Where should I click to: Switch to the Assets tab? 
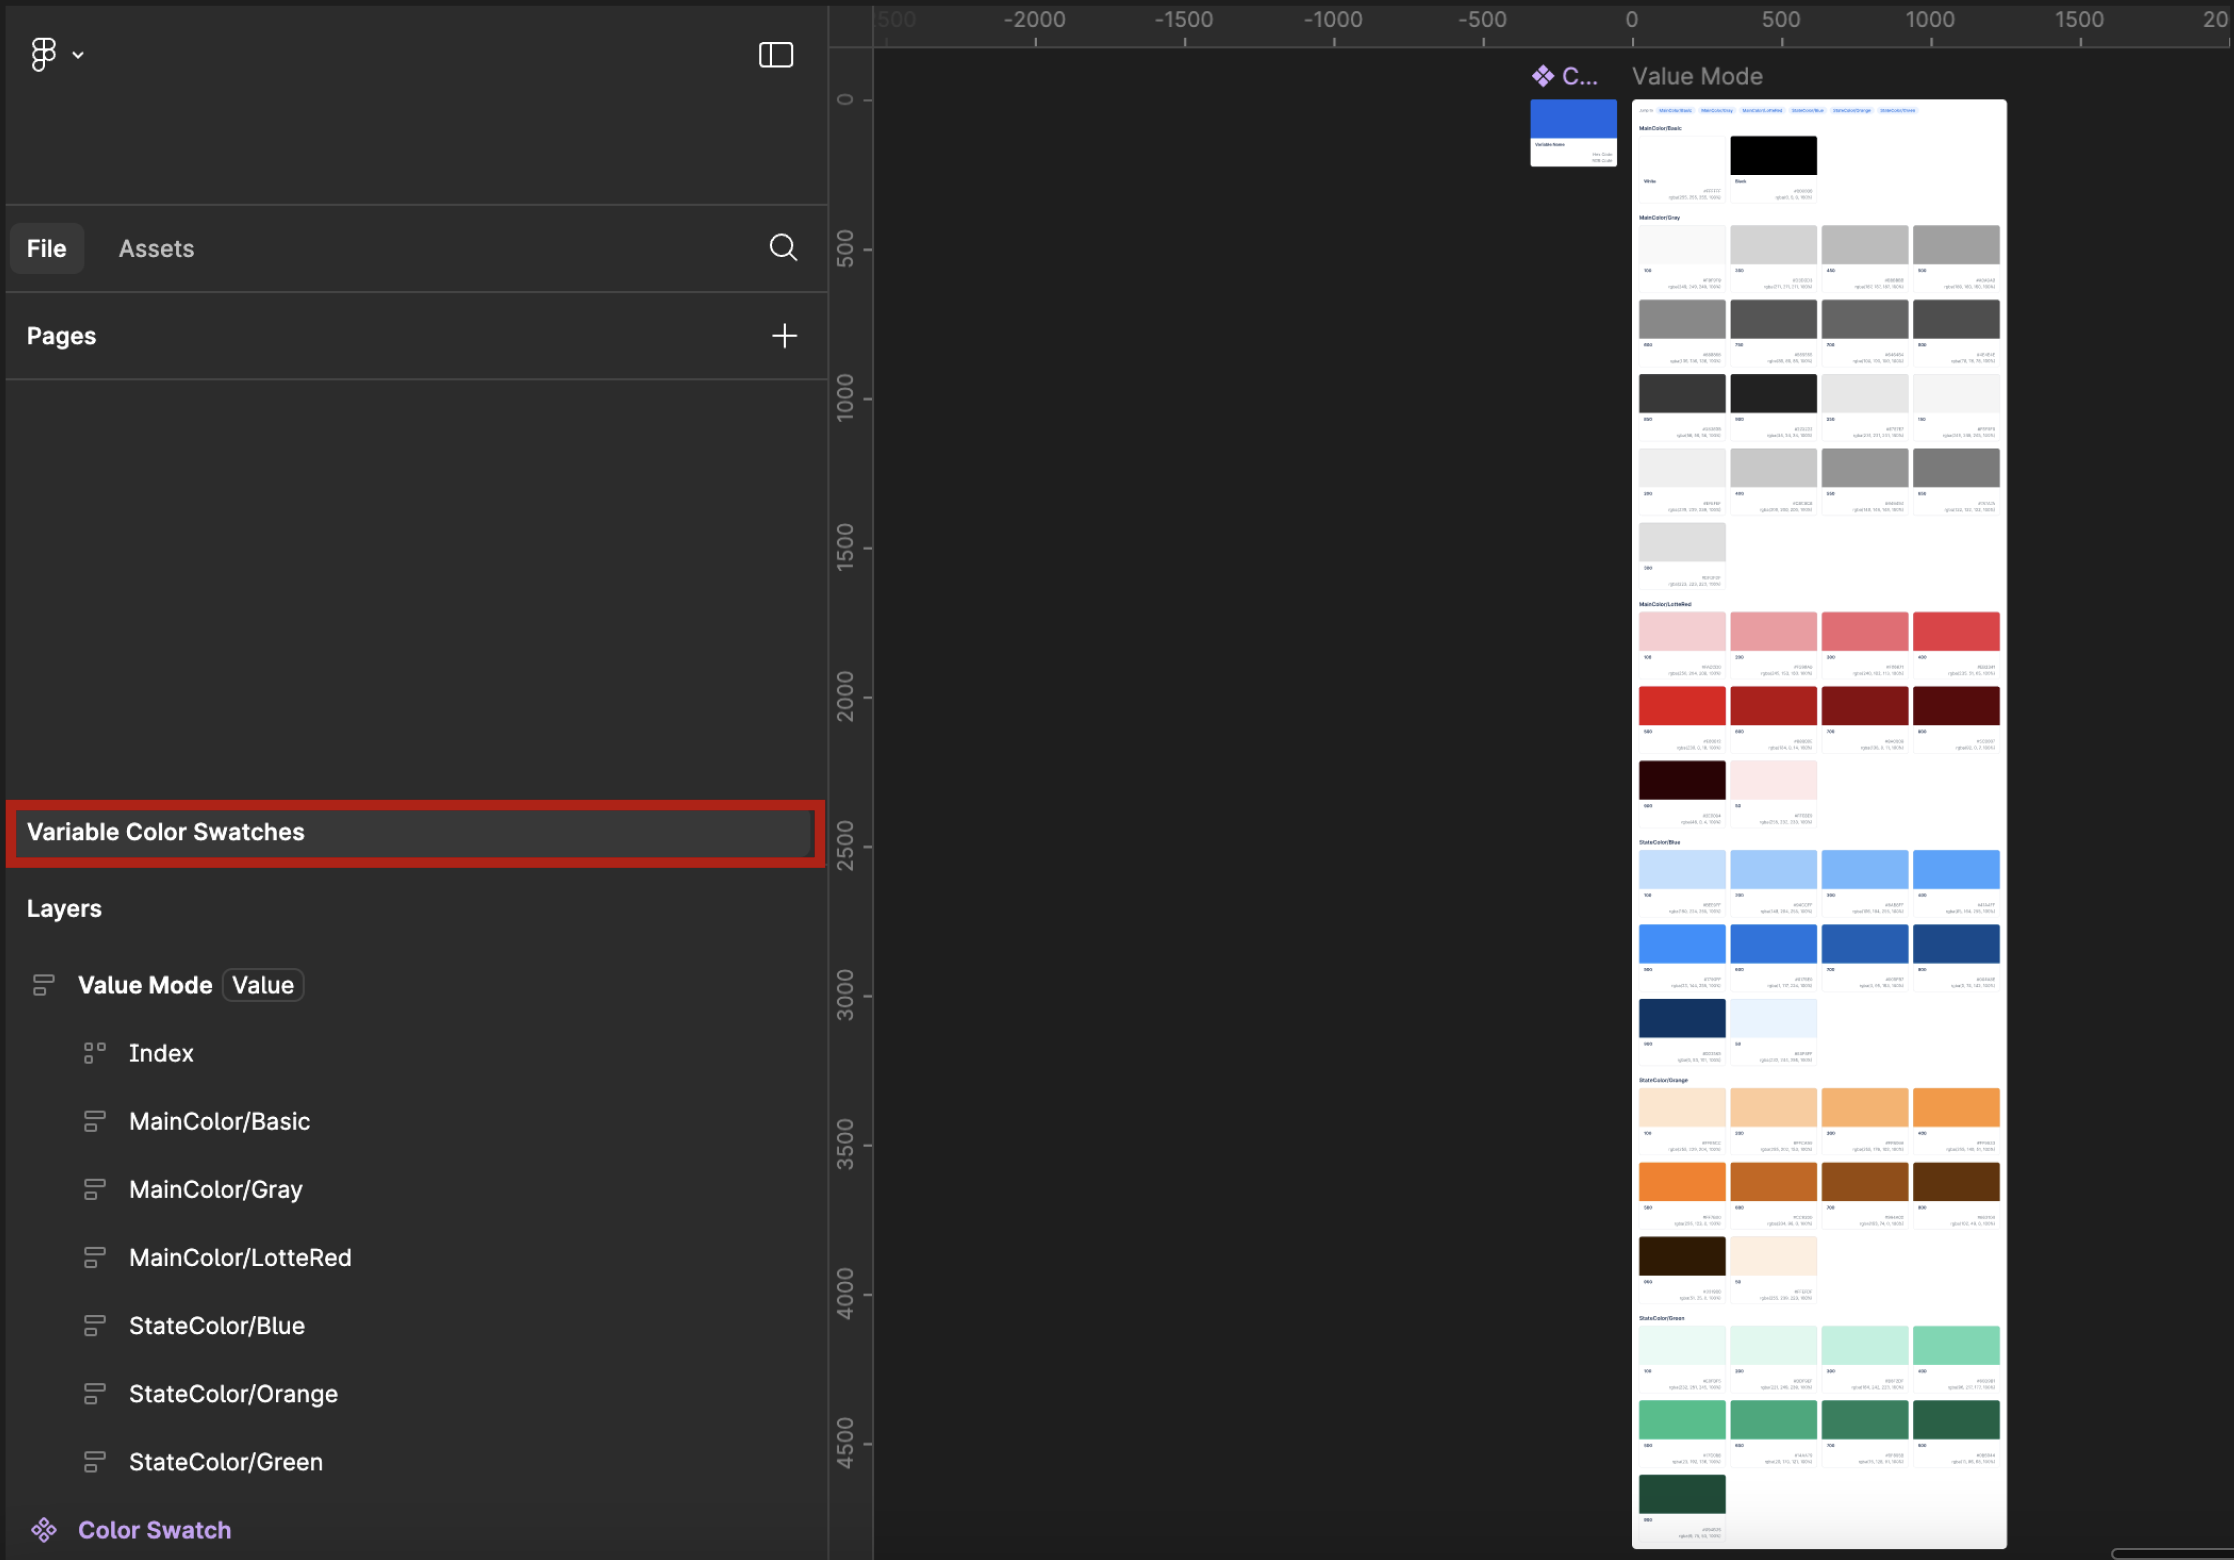tap(156, 248)
